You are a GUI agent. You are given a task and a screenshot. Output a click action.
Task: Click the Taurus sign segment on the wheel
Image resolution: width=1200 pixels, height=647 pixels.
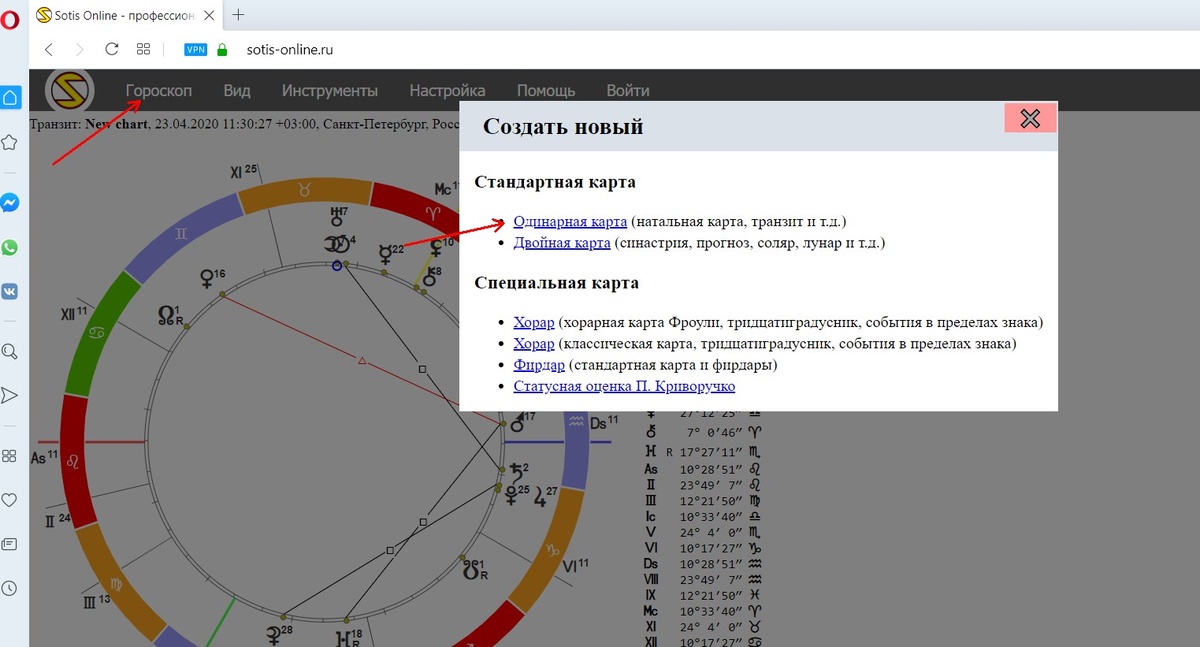(305, 190)
